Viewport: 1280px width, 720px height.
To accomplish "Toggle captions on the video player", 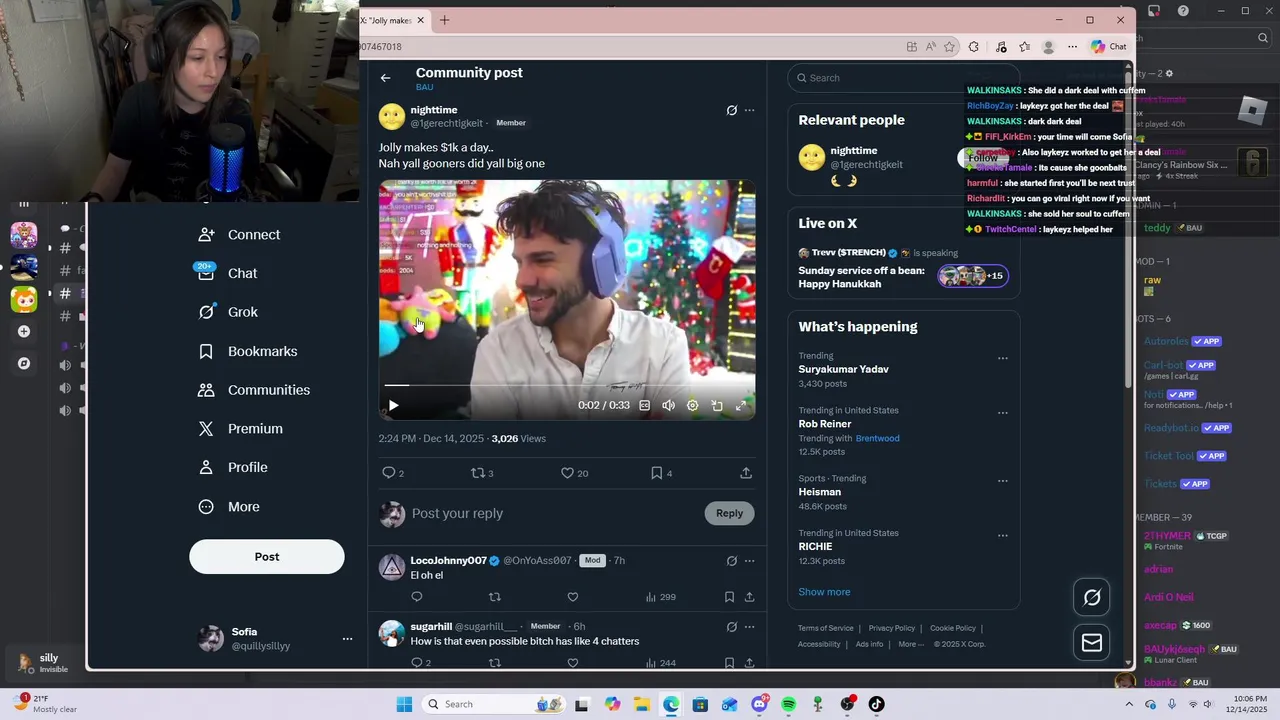I will point(644,405).
